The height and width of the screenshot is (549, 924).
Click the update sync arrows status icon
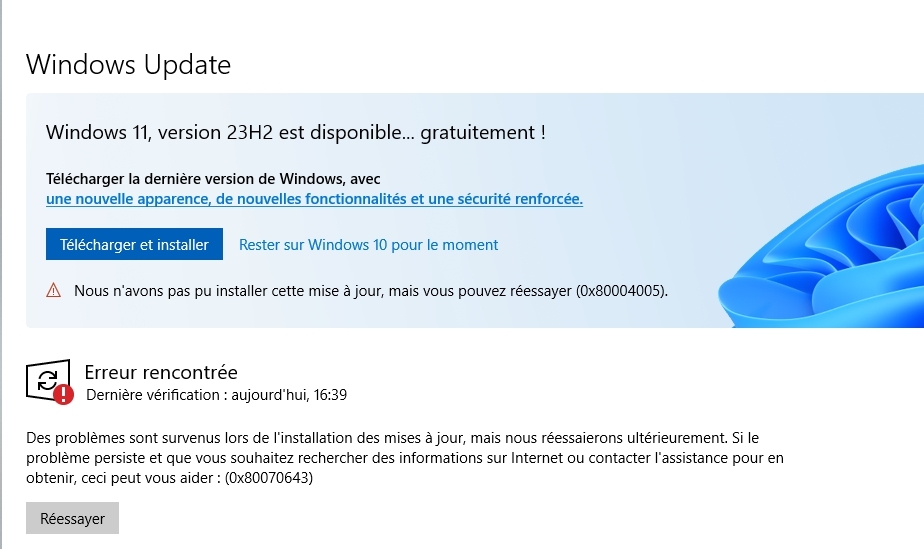tap(46, 379)
